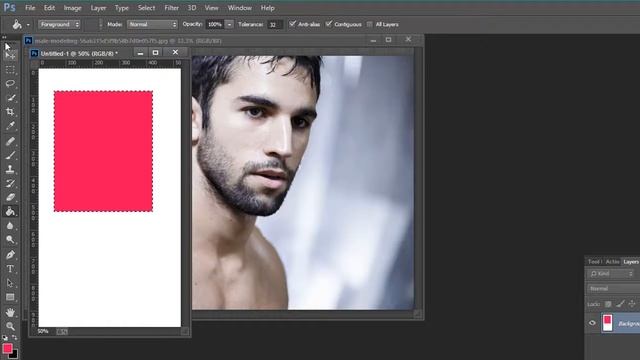Select the Hand tool
The height and width of the screenshot is (360, 640).
click(x=10, y=312)
